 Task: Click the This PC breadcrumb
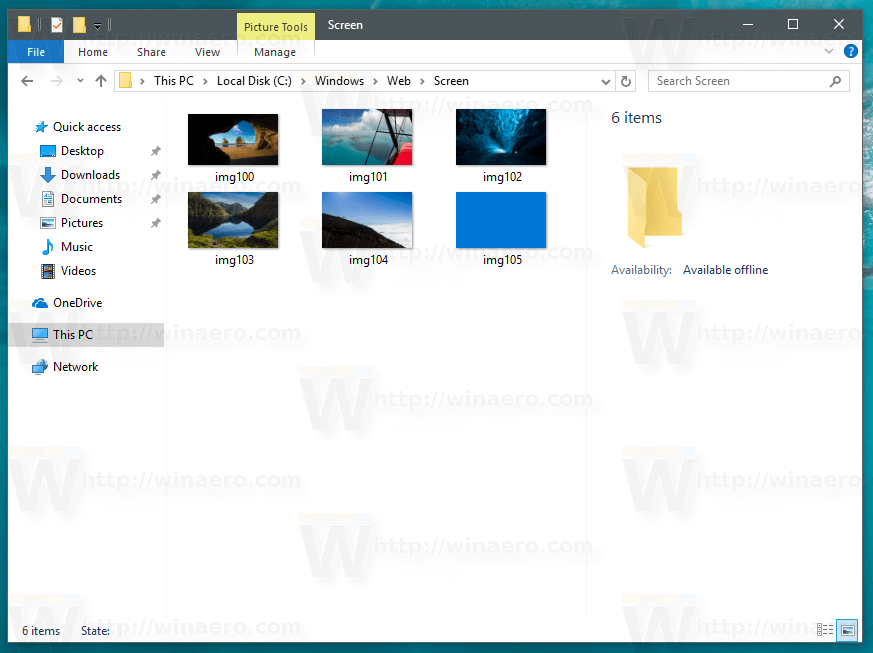[x=174, y=81]
